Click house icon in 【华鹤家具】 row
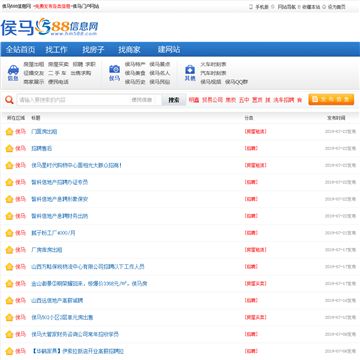This screenshot has height=360, width=360. (9, 351)
